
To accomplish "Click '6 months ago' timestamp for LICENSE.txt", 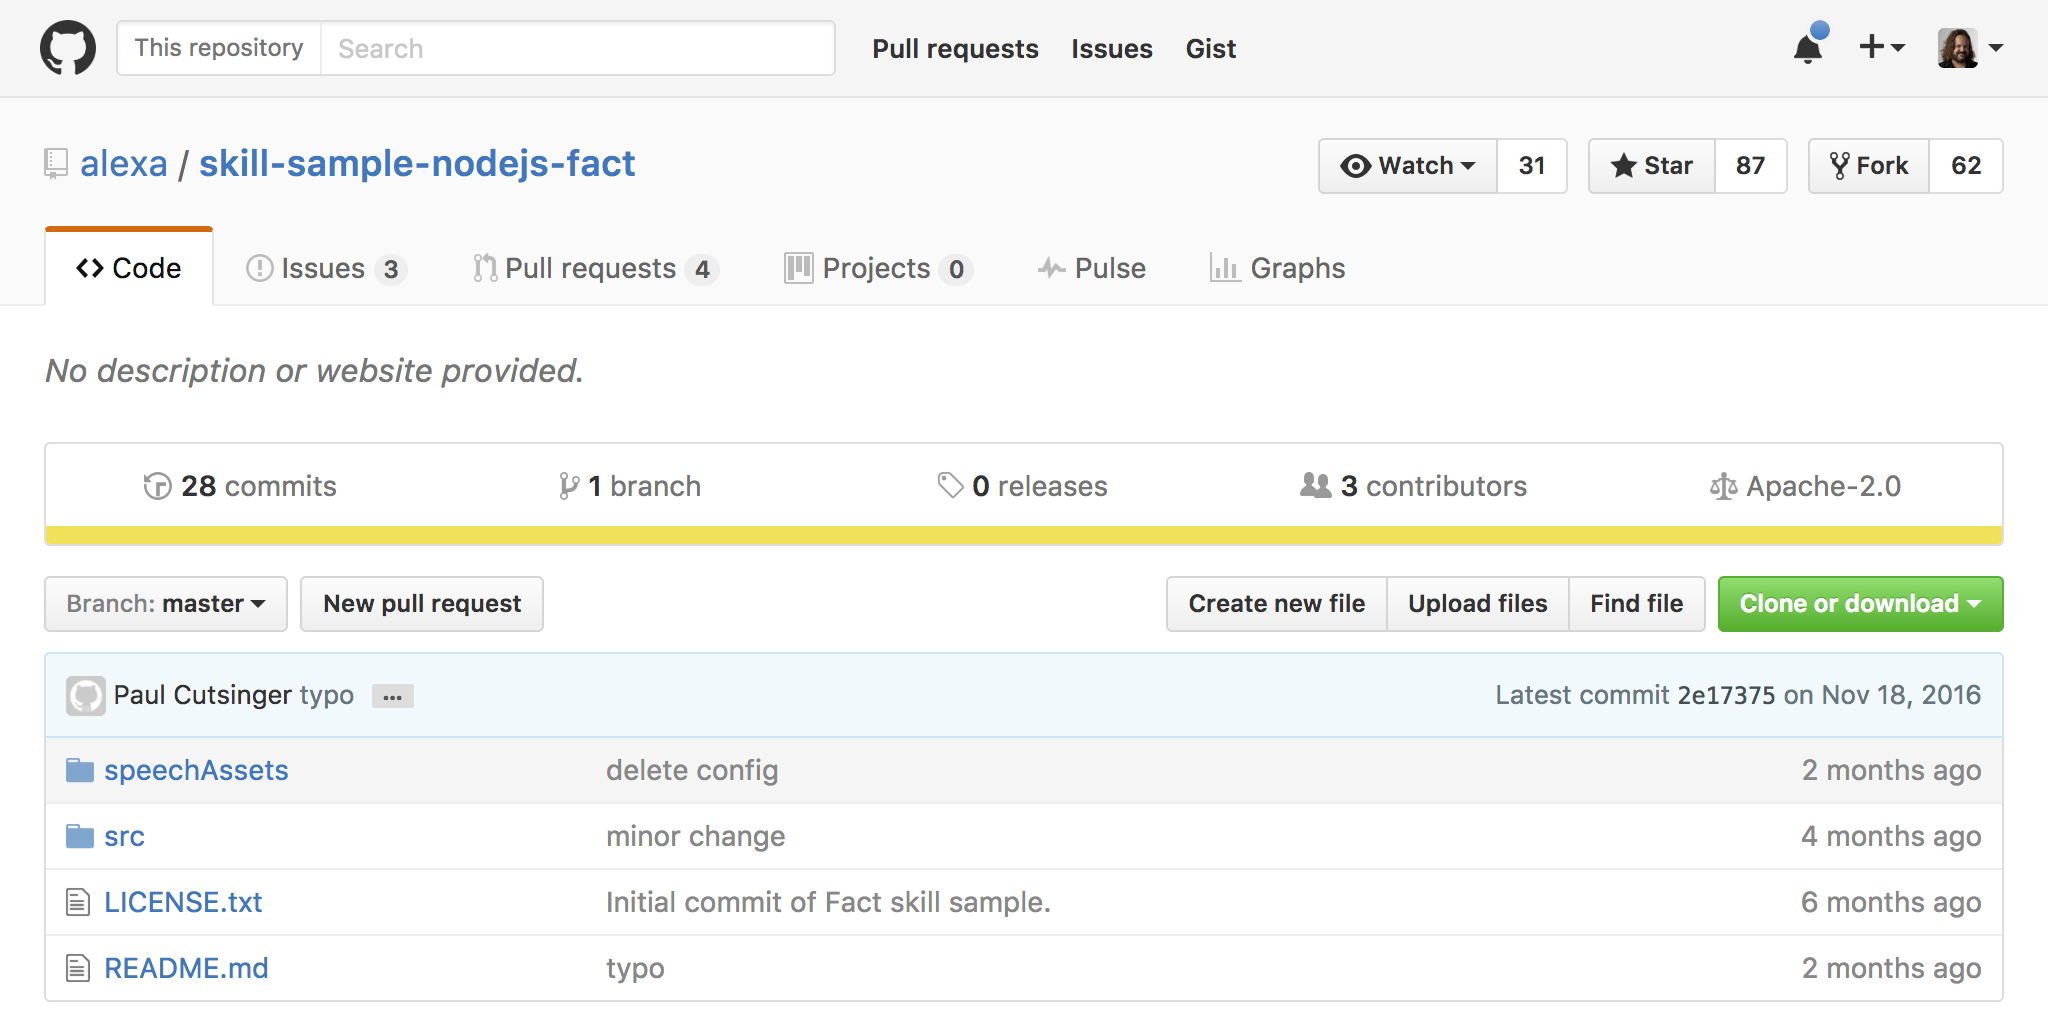I will (x=1891, y=902).
